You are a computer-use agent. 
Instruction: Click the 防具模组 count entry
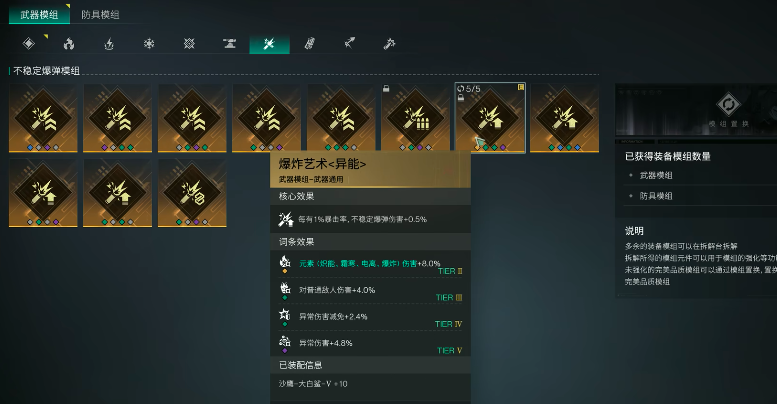pos(656,196)
